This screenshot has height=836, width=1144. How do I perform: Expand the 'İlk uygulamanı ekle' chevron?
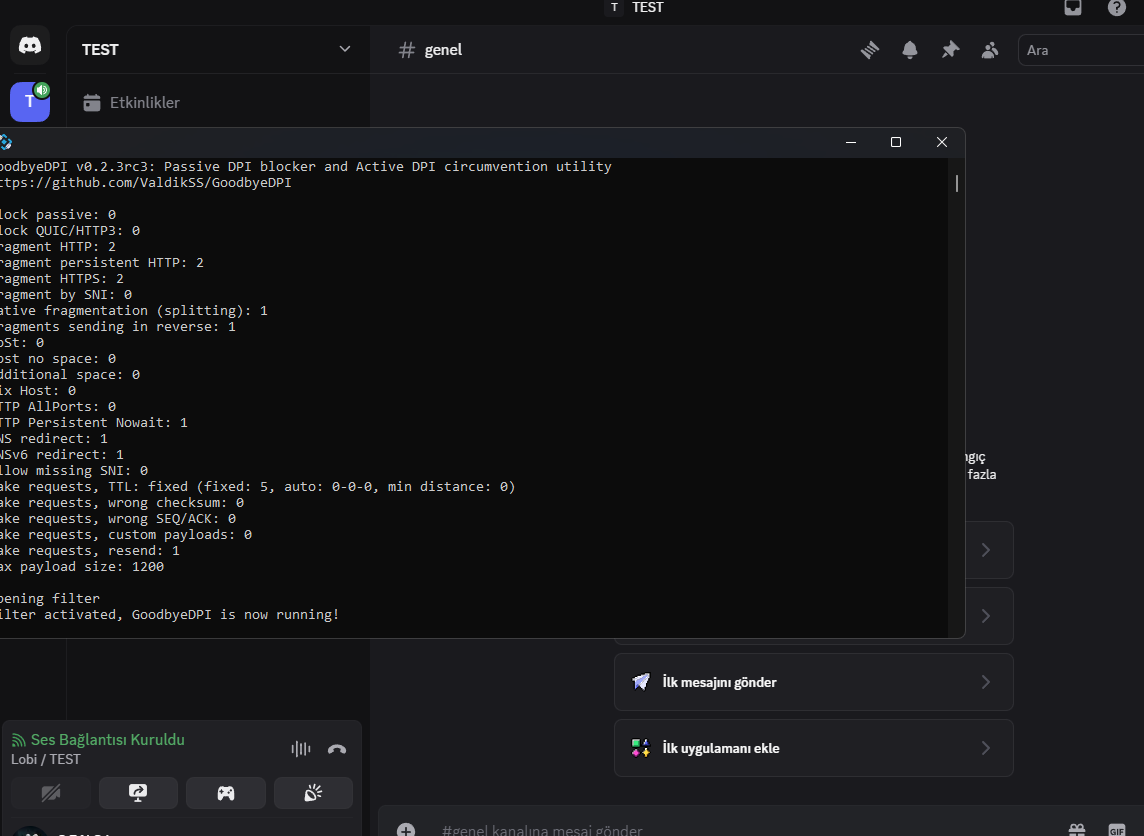click(985, 748)
